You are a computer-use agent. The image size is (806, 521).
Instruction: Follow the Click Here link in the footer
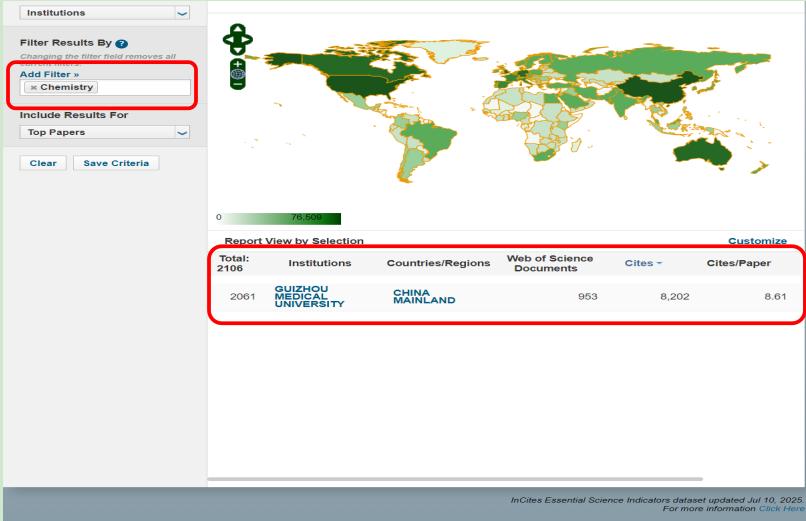(x=781, y=508)
